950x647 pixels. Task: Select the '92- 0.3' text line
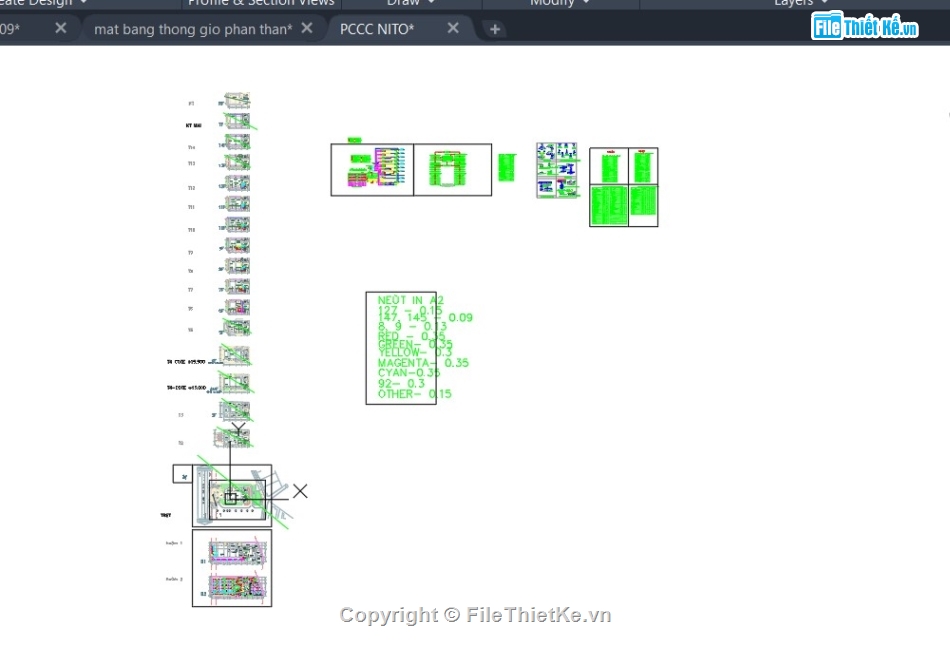[x=401, y=383]
